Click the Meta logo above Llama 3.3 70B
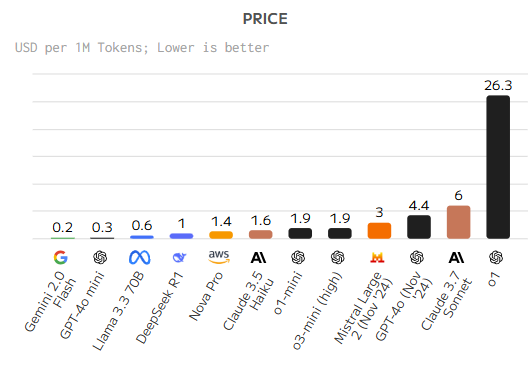Screen dimensions: 529x371 point(140,258)
